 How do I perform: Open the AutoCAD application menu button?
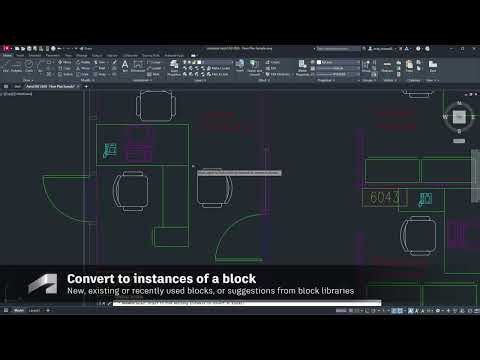coord(7,49)
